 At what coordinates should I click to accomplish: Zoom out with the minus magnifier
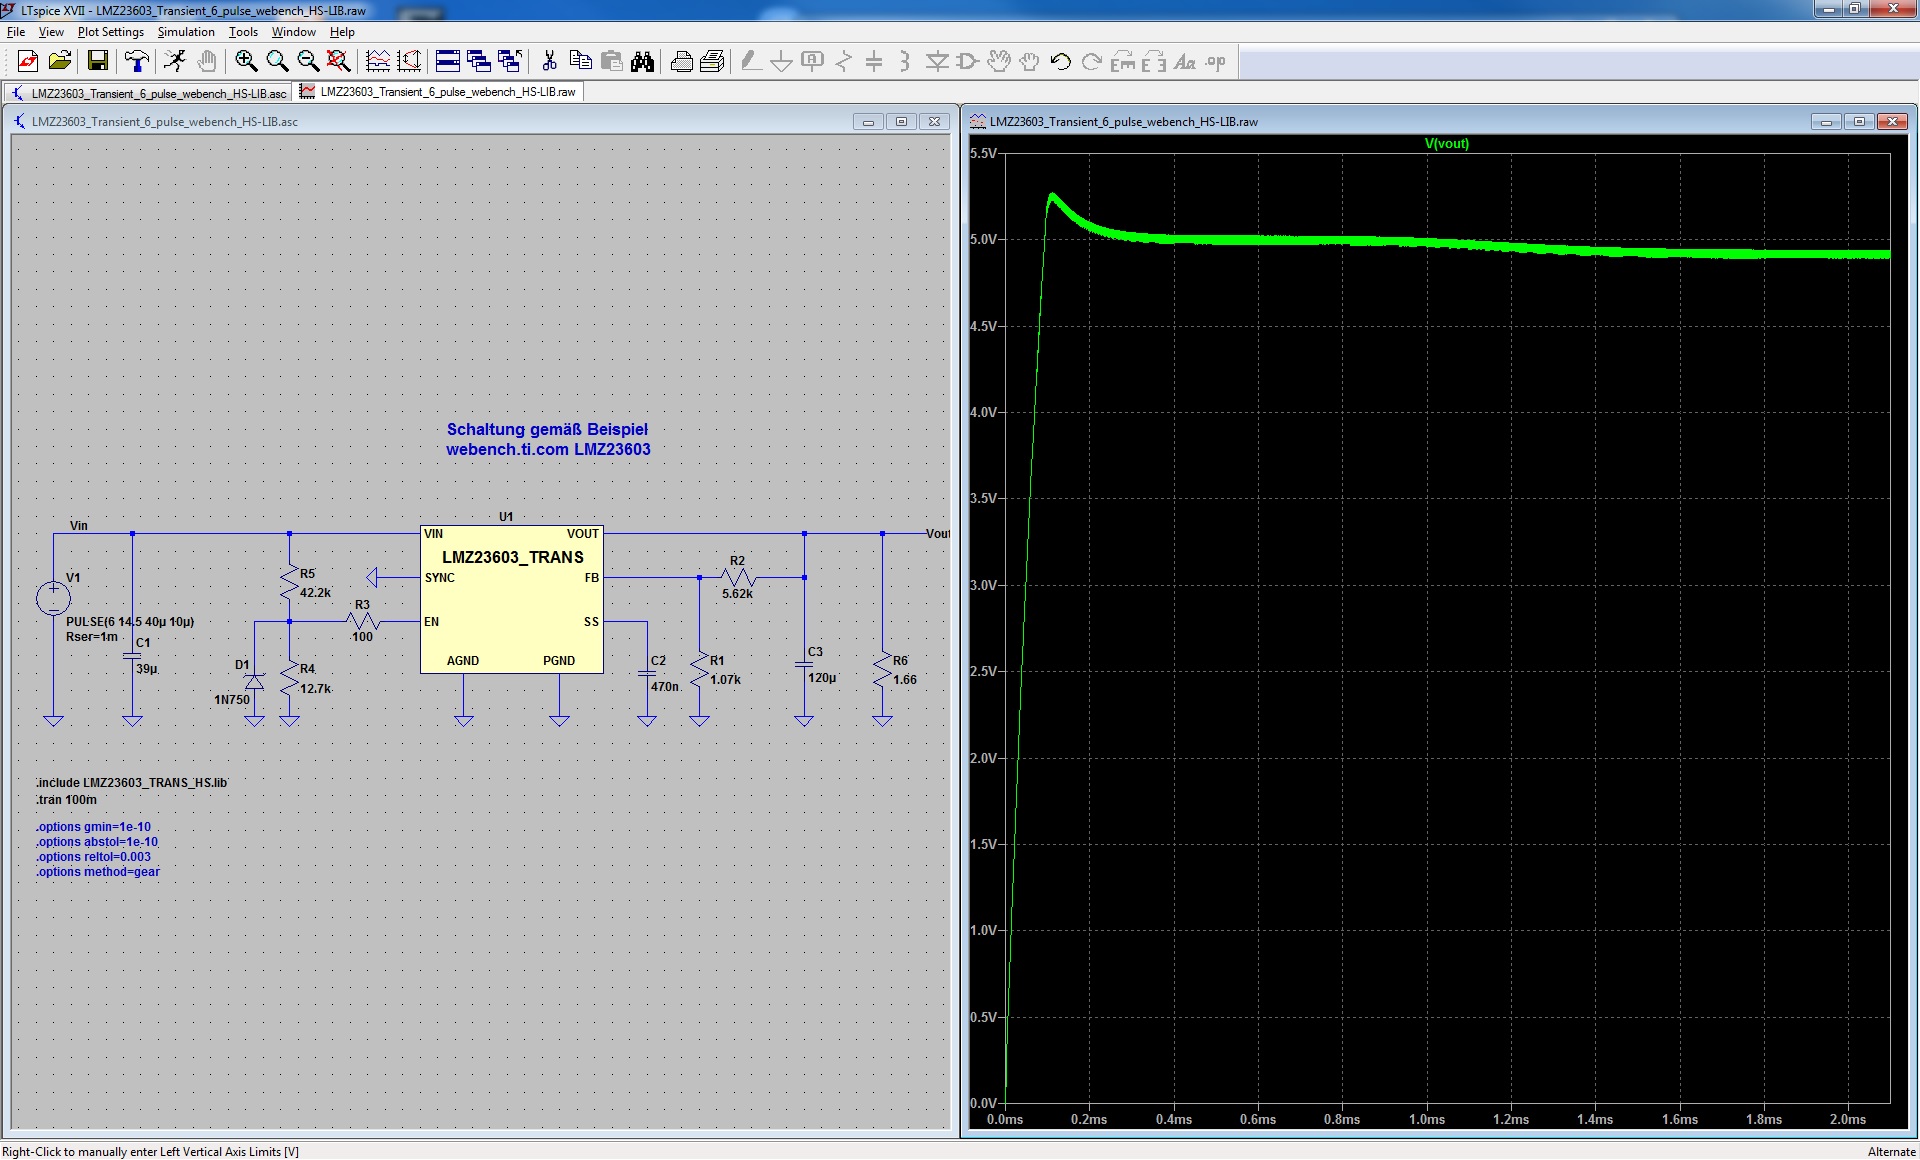point(308,62)
